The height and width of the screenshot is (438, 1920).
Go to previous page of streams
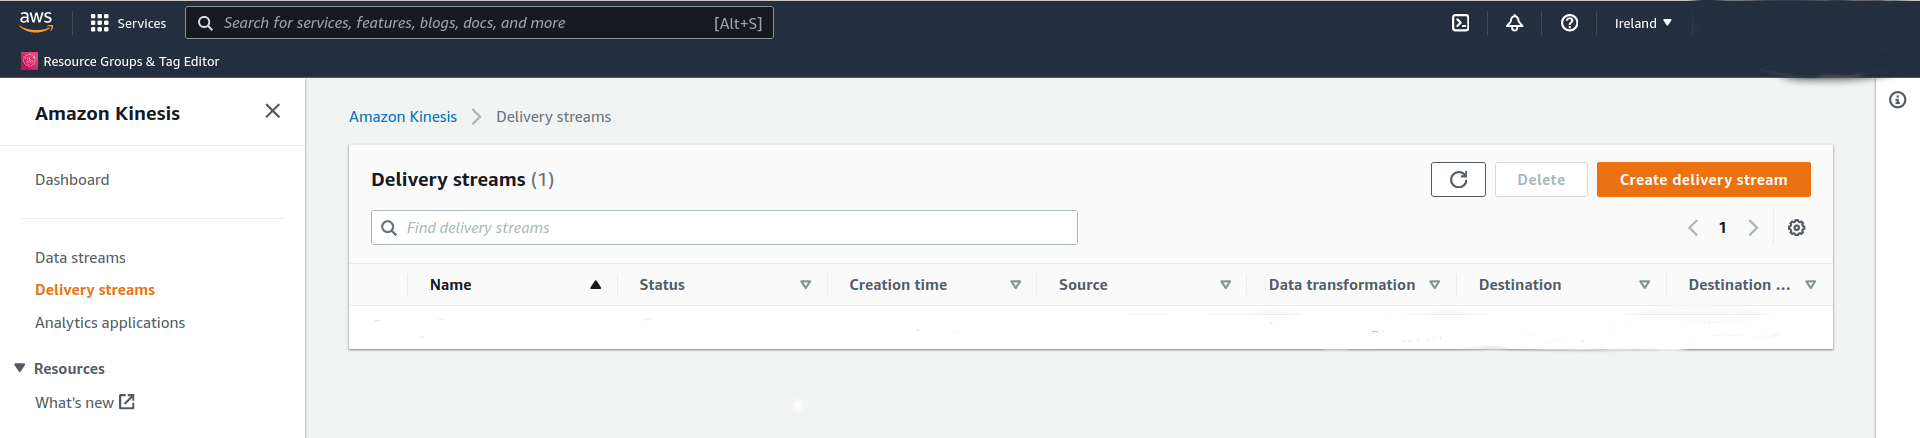click(1693, 228)
